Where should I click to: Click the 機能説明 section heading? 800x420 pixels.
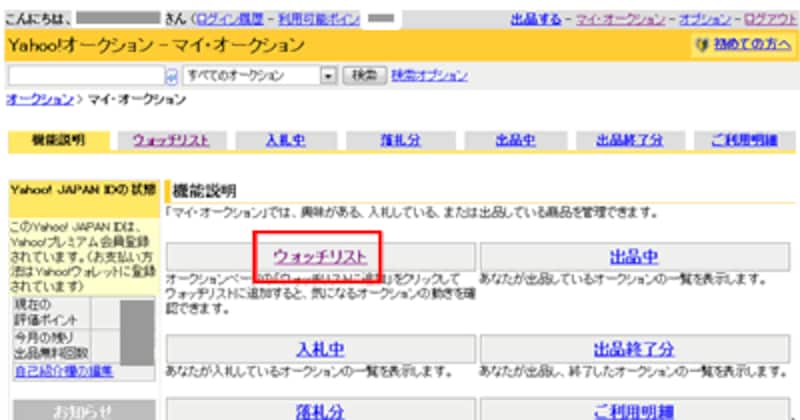point(205,191)
